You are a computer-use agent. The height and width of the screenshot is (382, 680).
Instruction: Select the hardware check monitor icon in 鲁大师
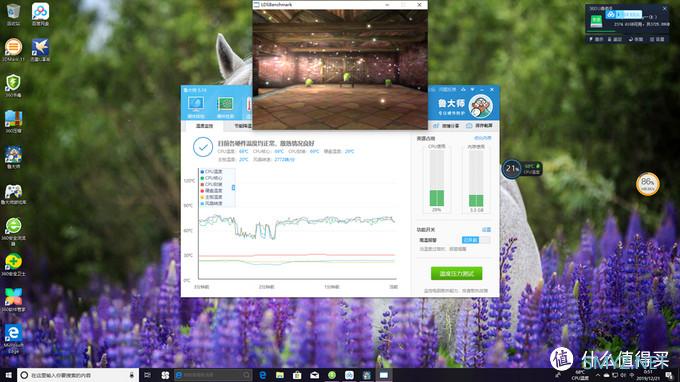tap(196, 107)
